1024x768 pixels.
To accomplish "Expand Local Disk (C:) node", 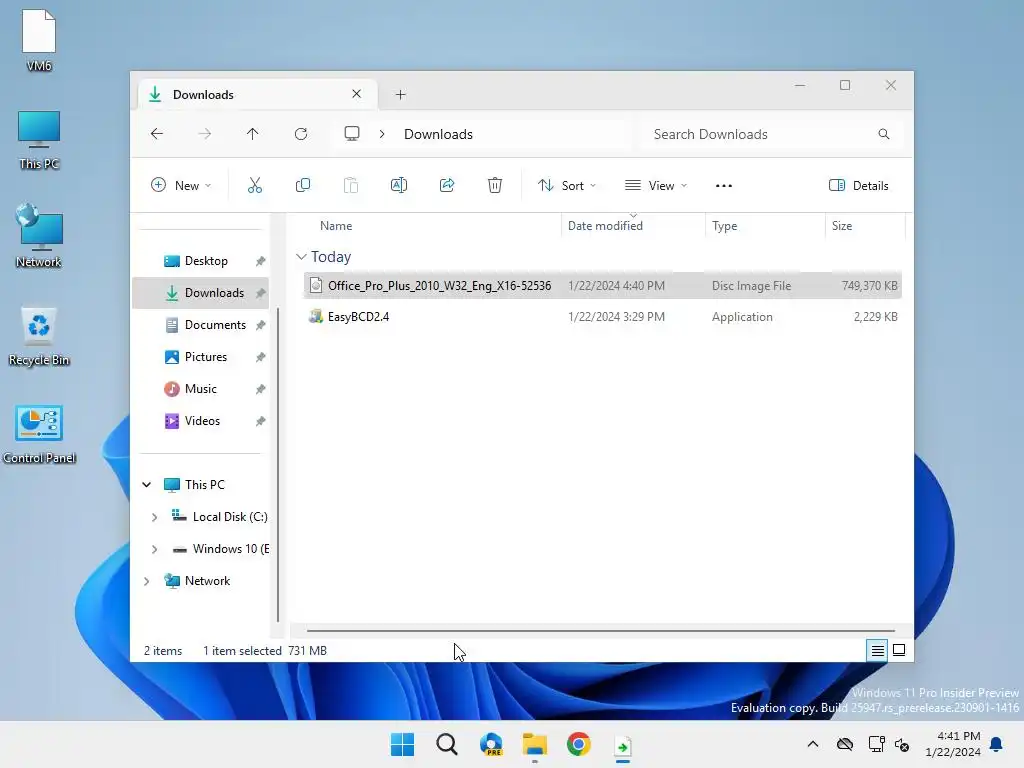I will tap(155, 517).
